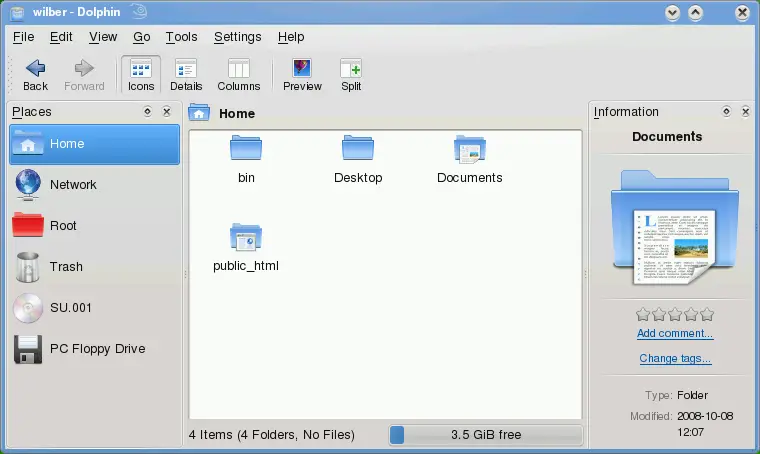Open the Tools menu
The width and height of the screenshot is (760, 454).
(x=181, y=37)
